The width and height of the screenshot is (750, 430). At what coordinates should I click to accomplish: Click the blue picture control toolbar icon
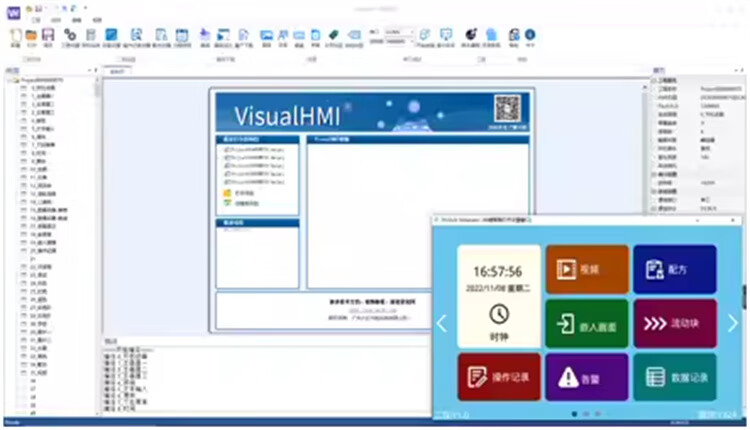click(x=266, y=35)
